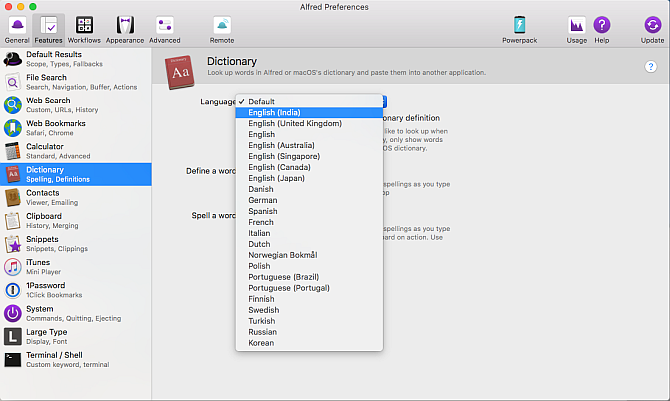
Task: Open the toolbar Help icon
Action: click(602, 28)
